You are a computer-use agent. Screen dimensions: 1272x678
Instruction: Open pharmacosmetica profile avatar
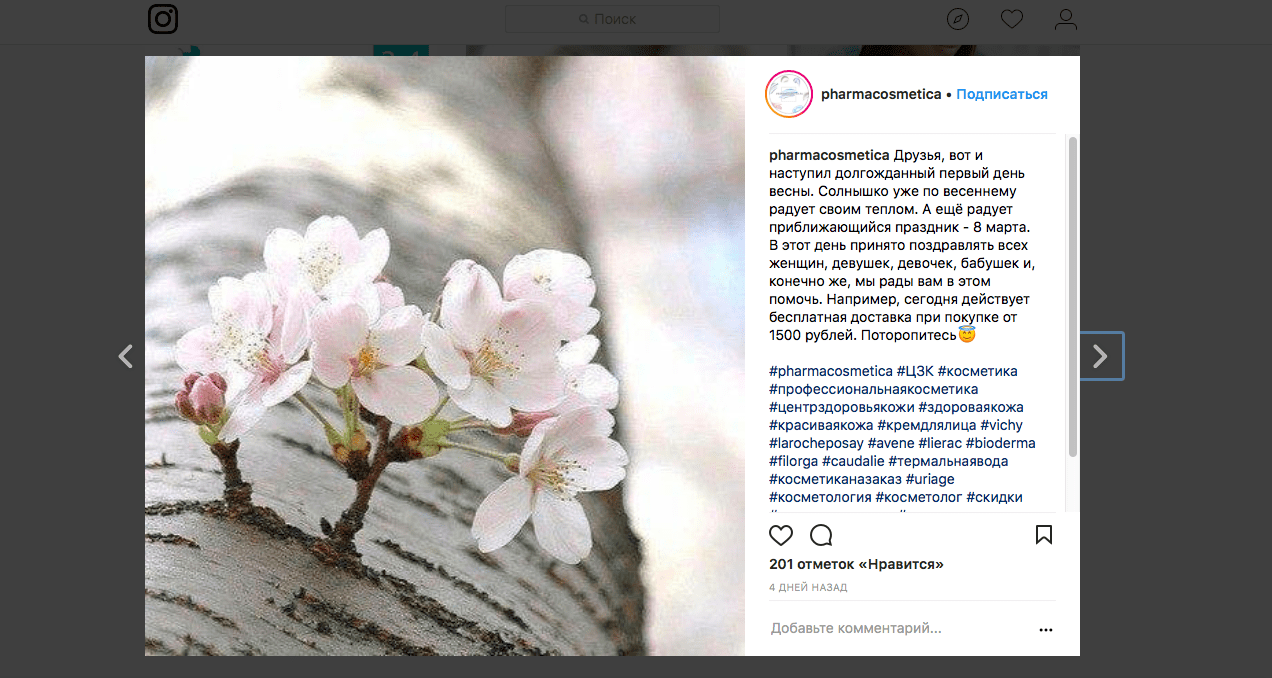click(x=788, y=94)
